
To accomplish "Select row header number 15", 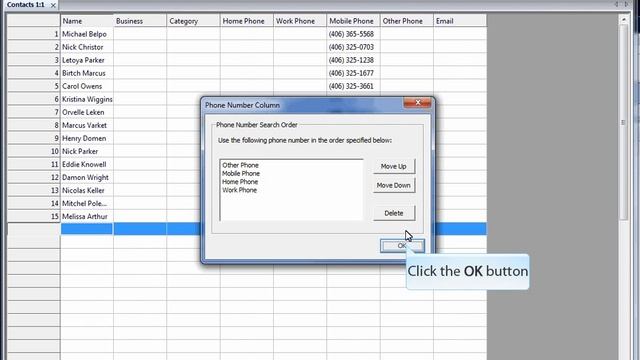I will coord(34,216).
